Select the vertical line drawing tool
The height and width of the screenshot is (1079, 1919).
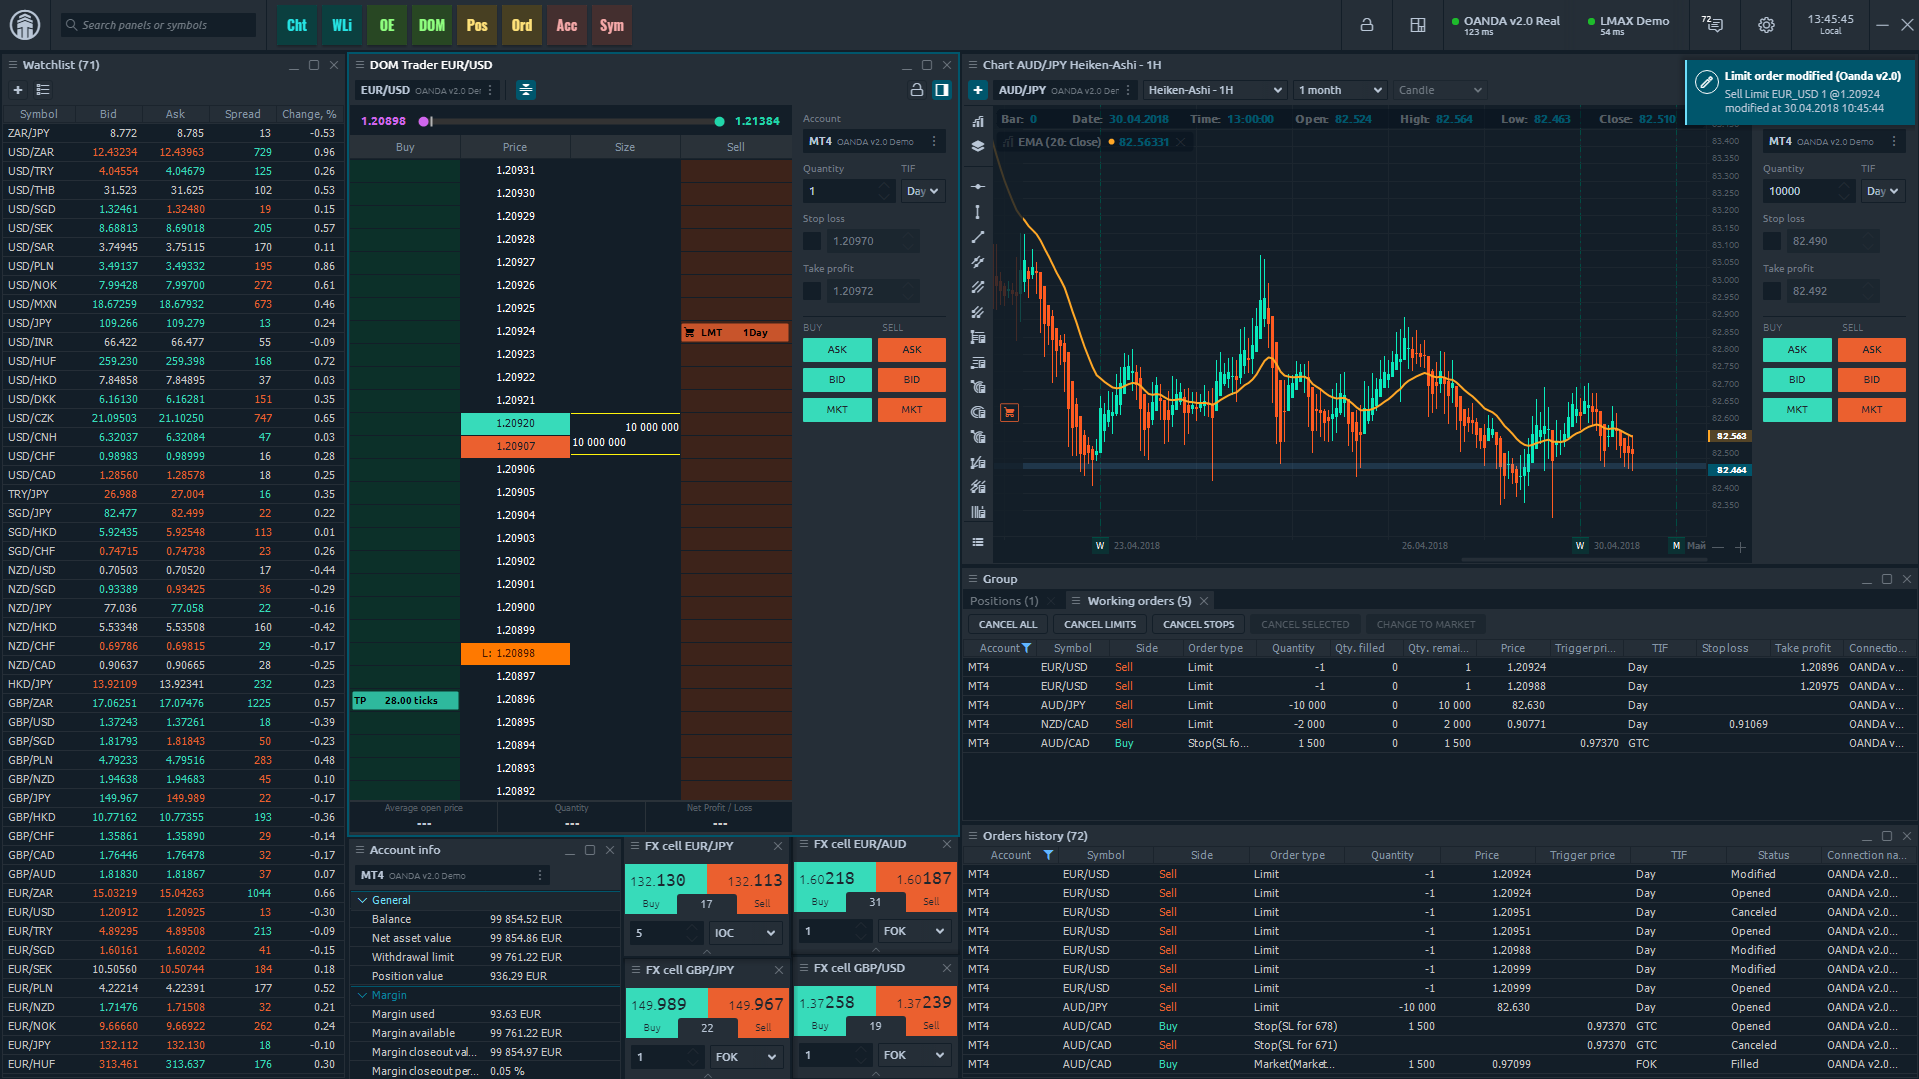coord(978,212)
